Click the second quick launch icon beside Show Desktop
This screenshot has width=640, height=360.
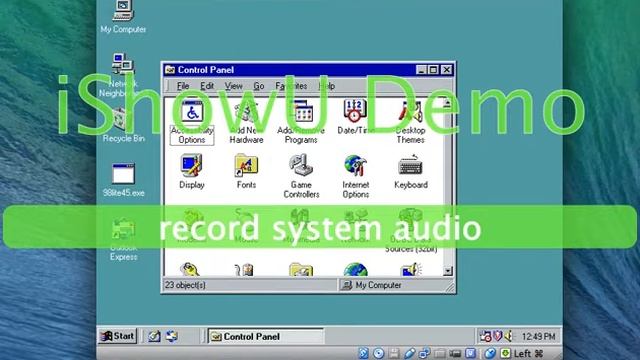coord(172,336)
